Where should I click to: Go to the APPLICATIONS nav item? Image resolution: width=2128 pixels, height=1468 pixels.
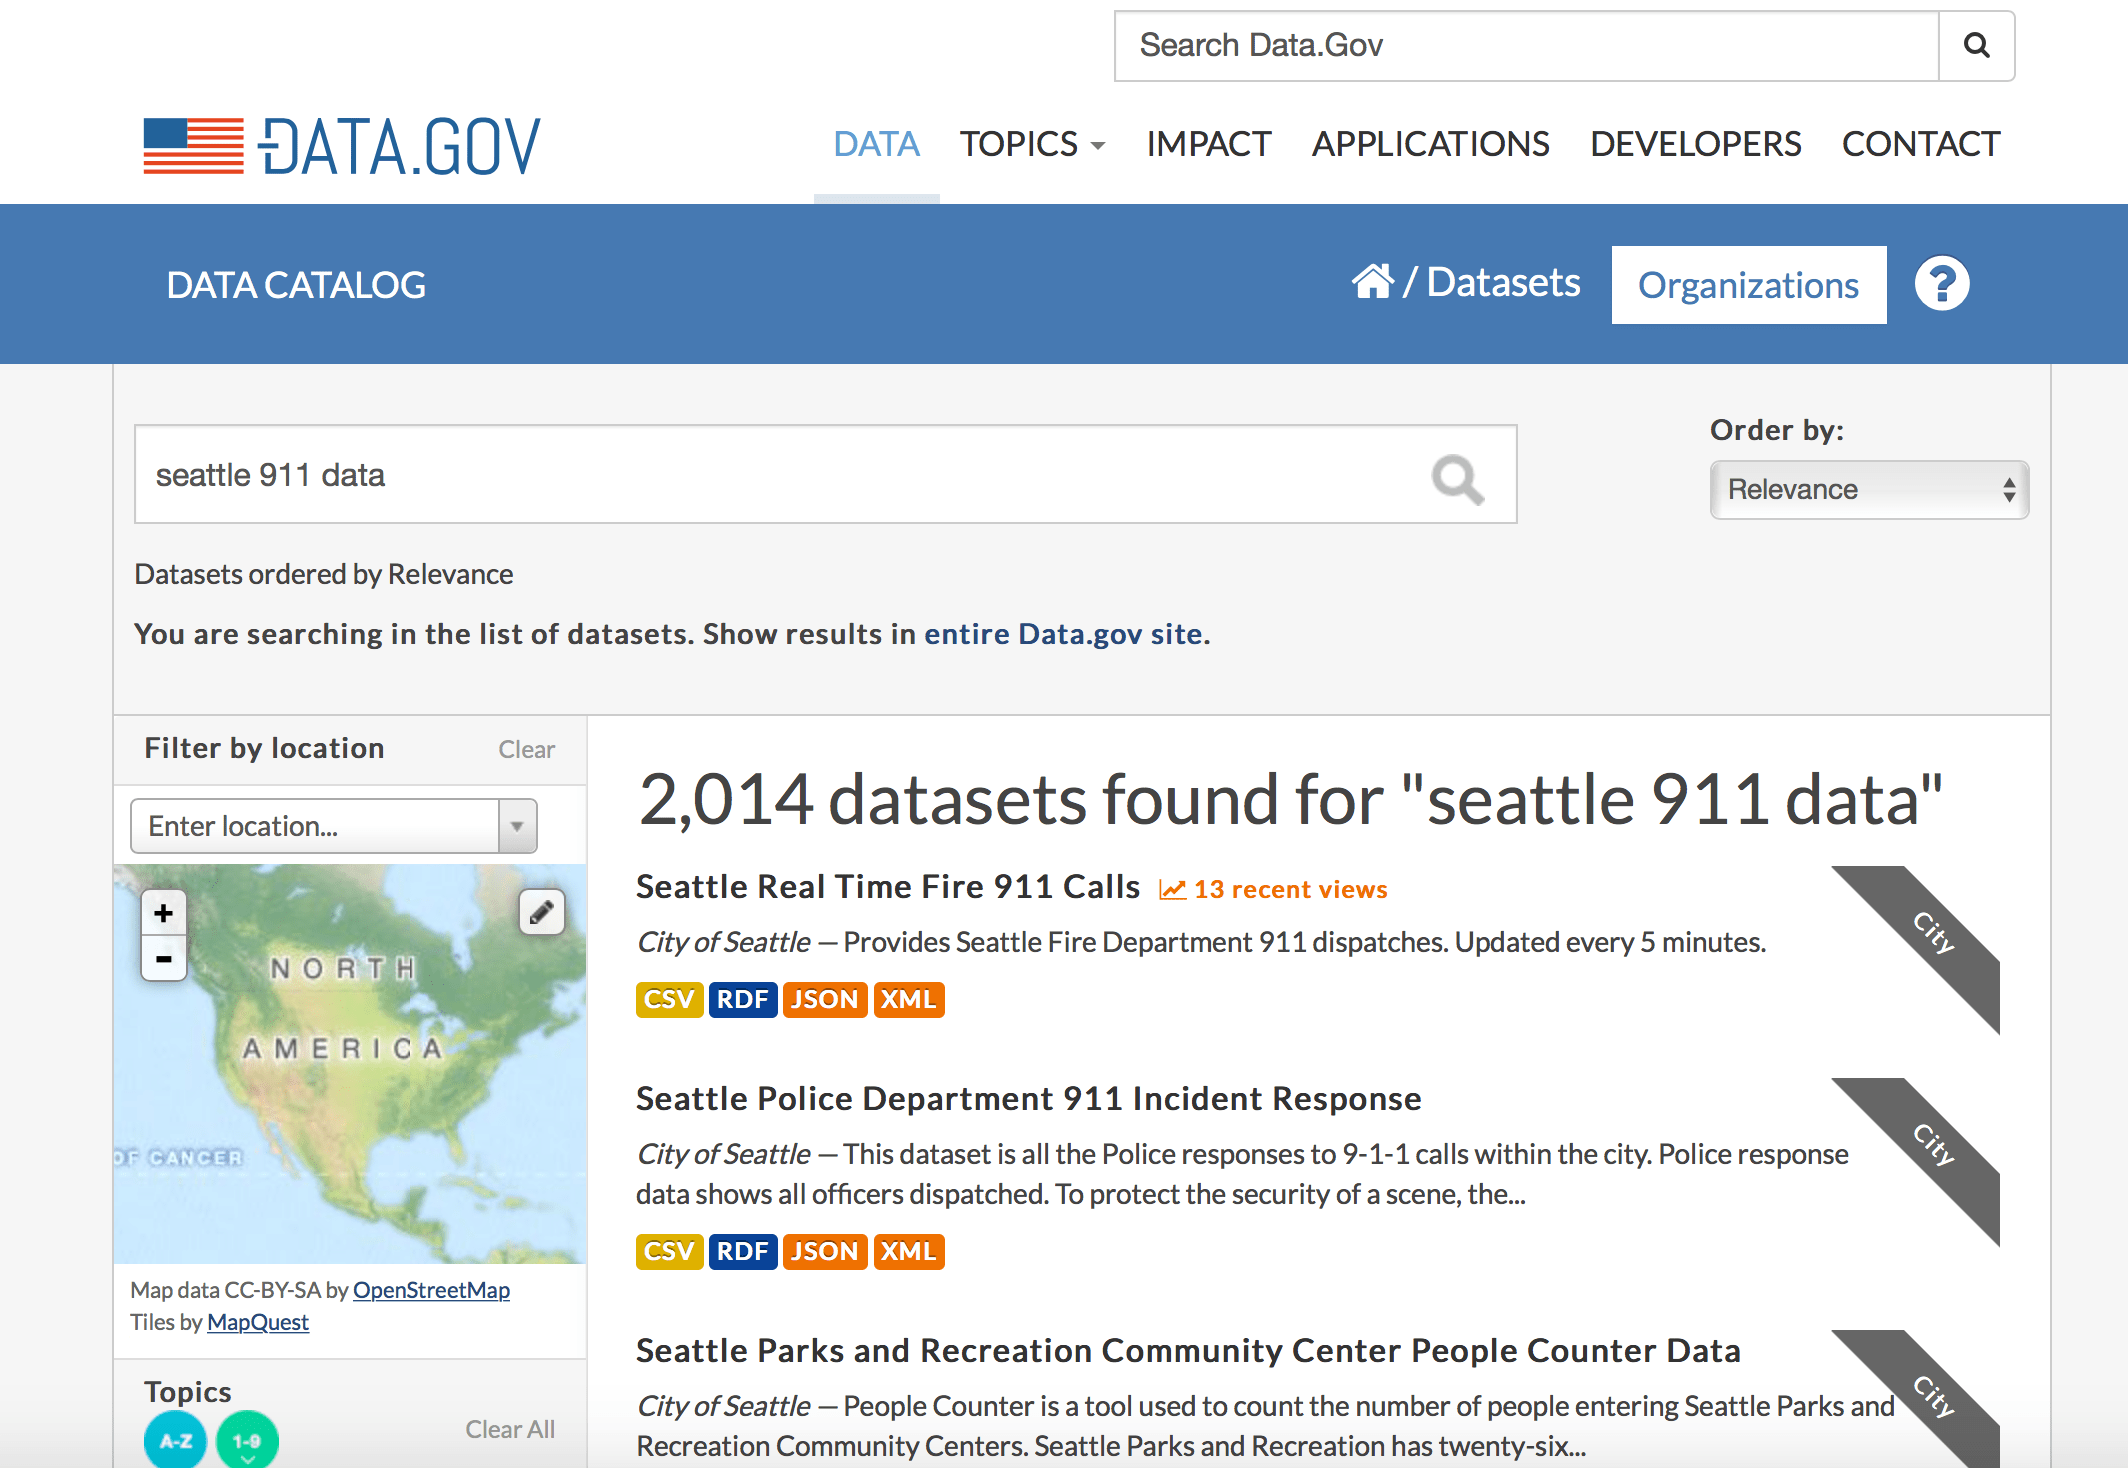(x=1430, y=145)
